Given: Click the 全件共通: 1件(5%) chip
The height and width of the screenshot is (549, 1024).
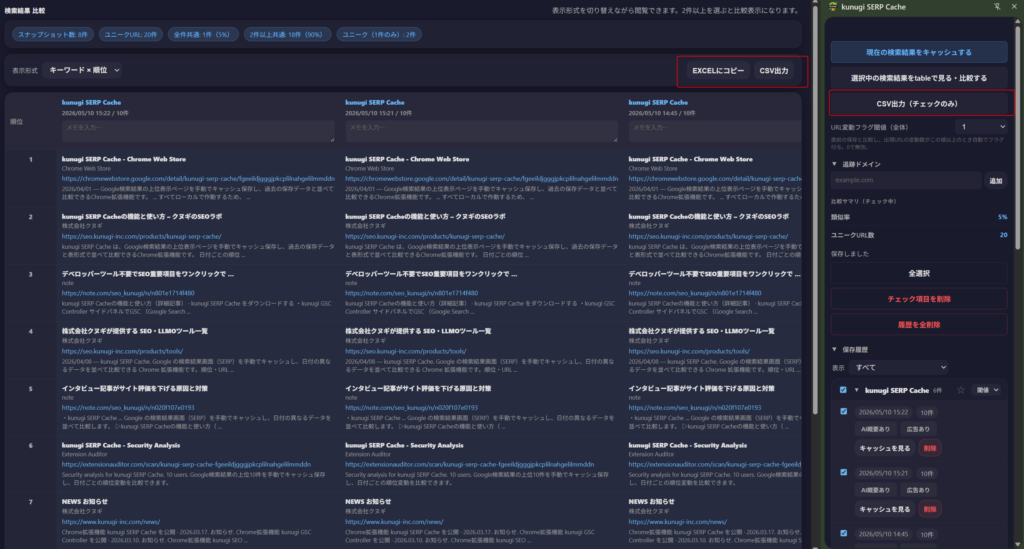Looking at the screenshot, I should pos(202,35).
